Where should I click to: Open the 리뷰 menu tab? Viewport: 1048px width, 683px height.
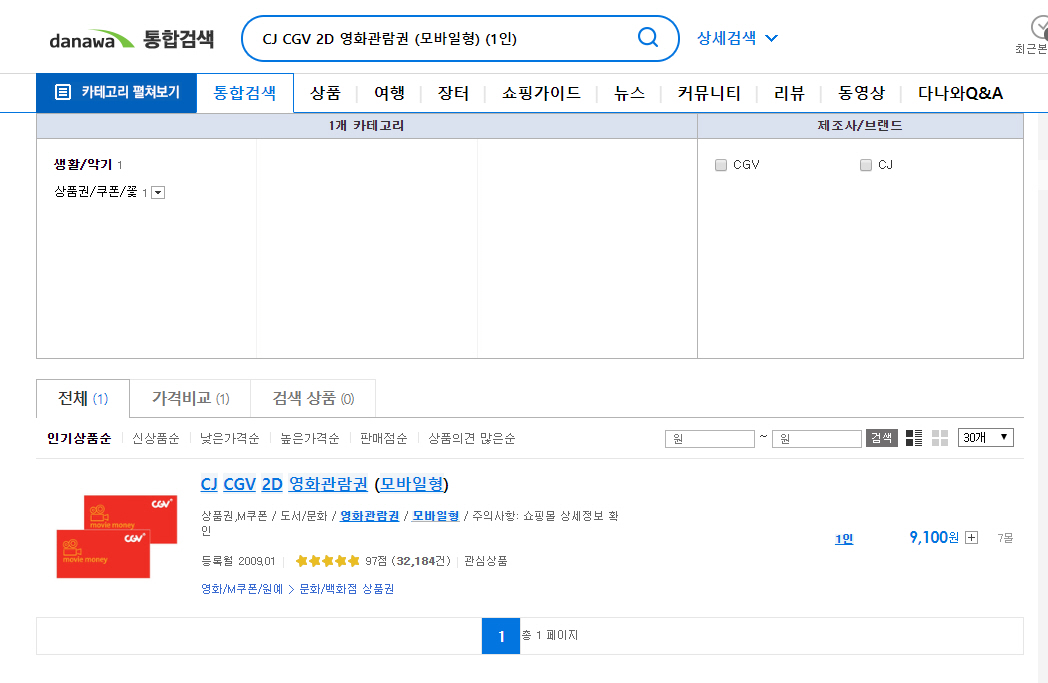click(x=789, y=93)
